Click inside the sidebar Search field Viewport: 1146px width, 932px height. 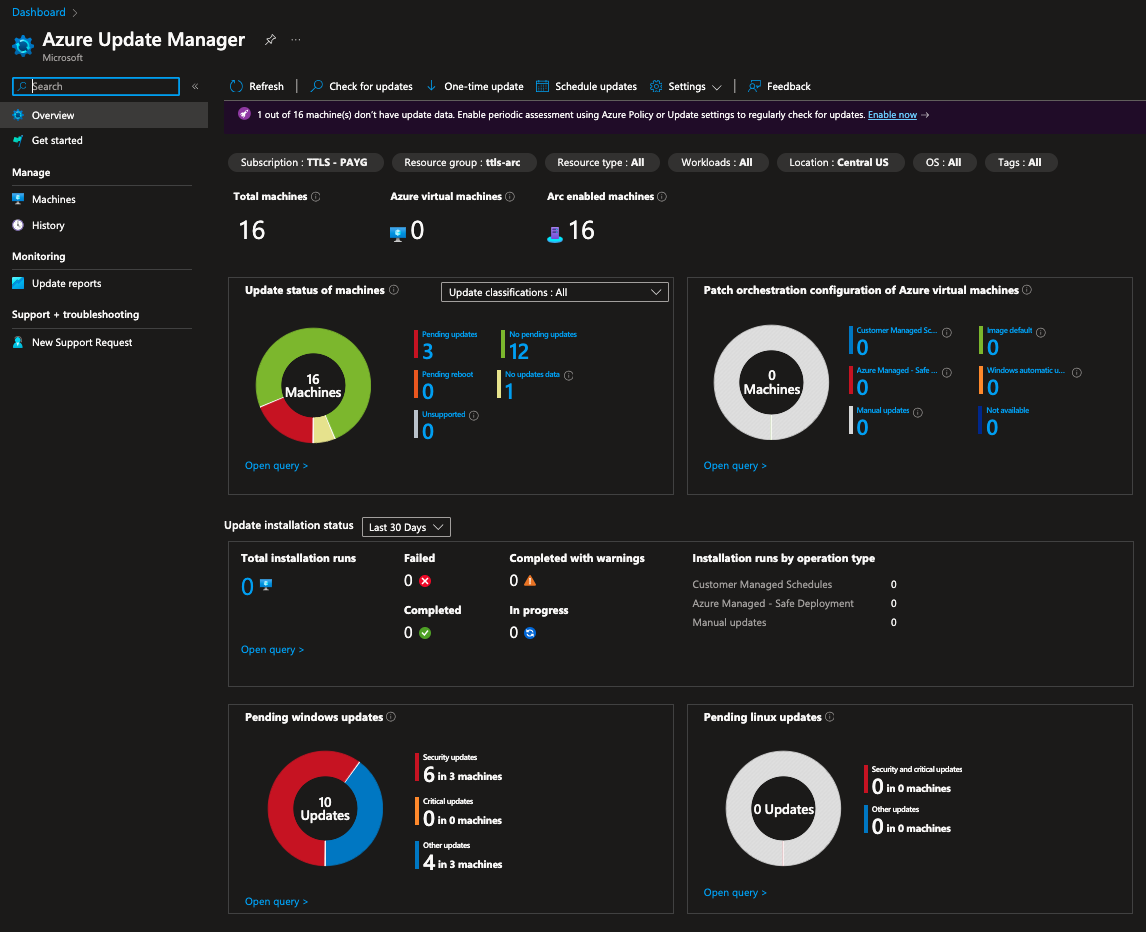click(96, 86)
